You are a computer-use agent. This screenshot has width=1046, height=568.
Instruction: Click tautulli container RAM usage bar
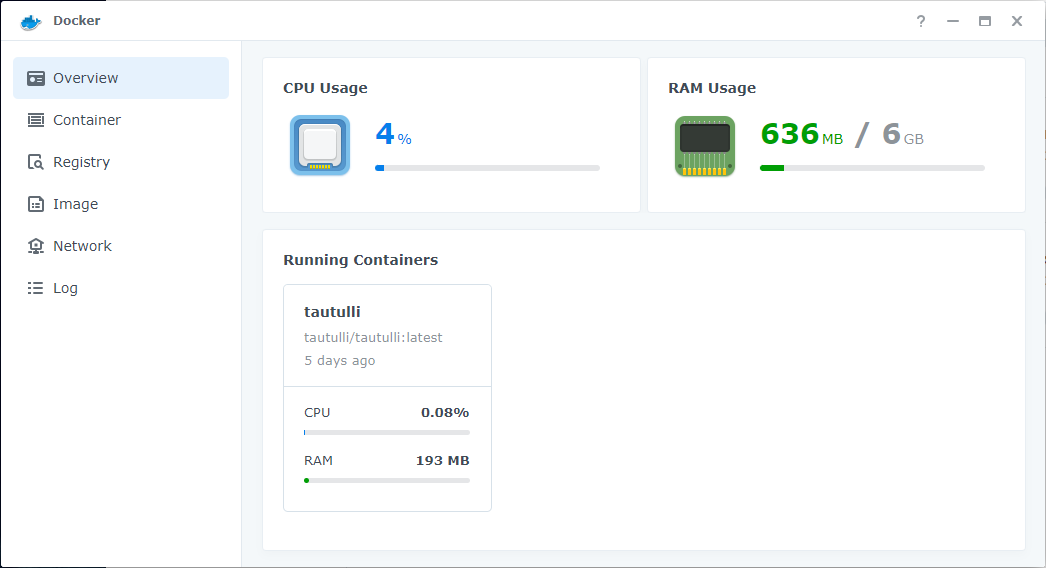tap(387, 481)
